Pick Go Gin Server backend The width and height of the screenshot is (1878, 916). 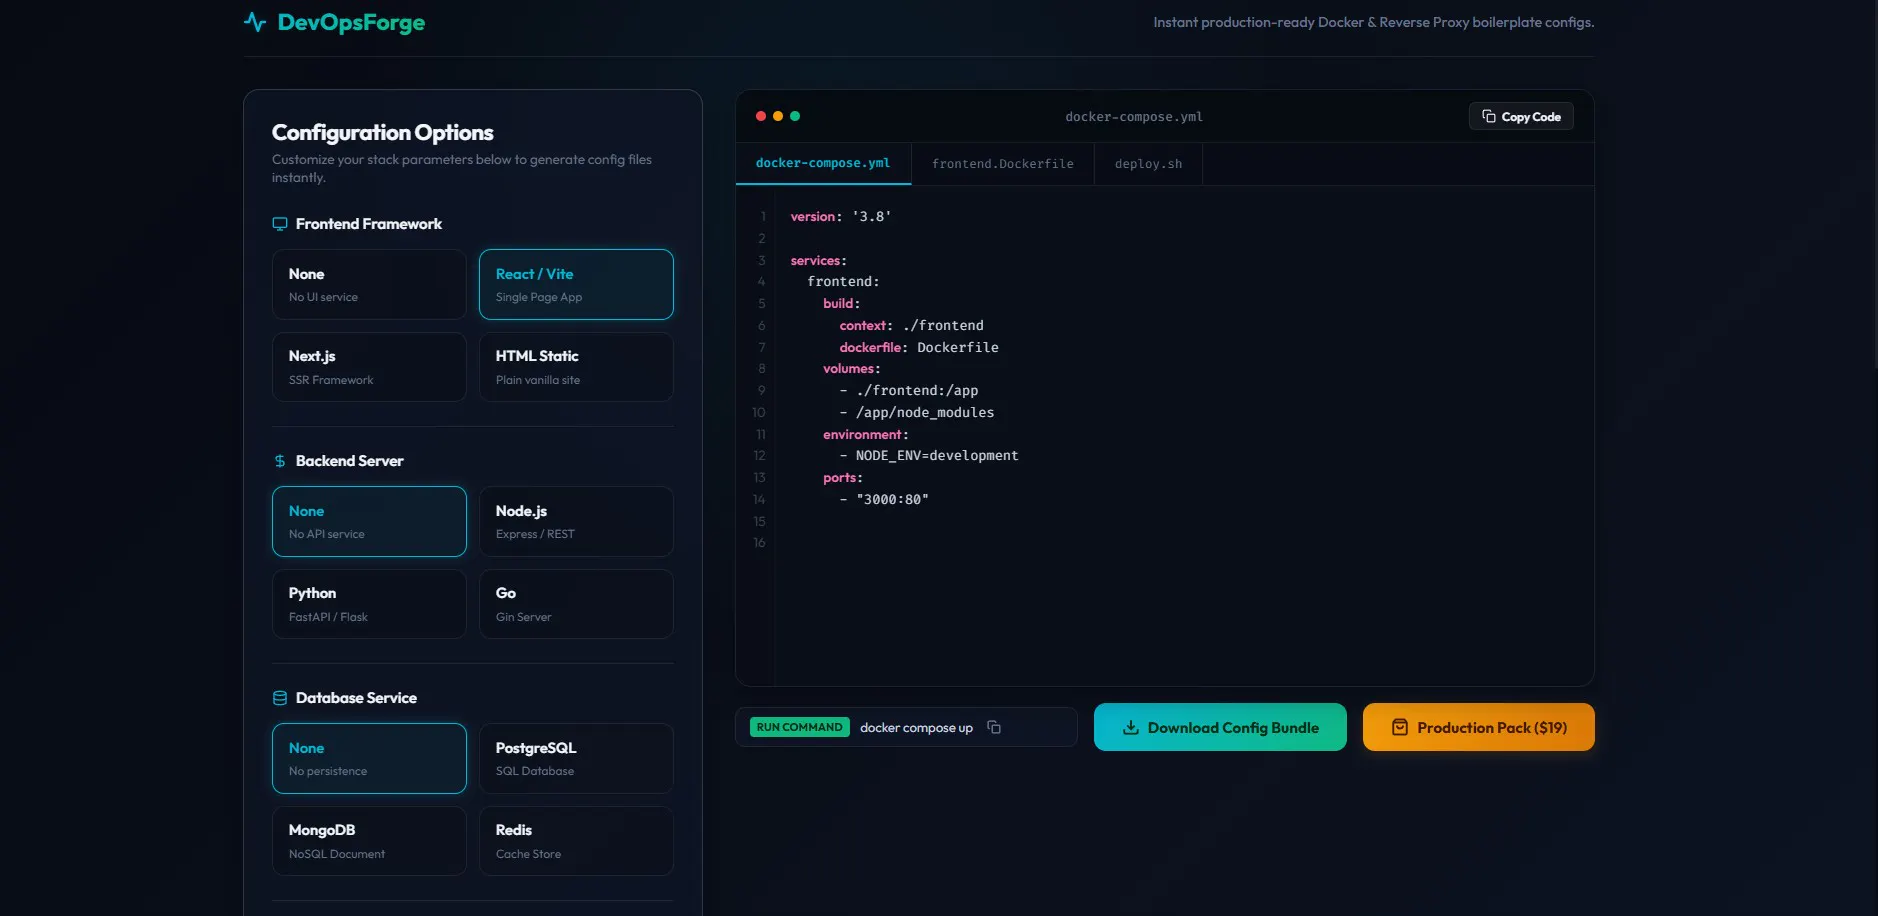click(576, 604)
